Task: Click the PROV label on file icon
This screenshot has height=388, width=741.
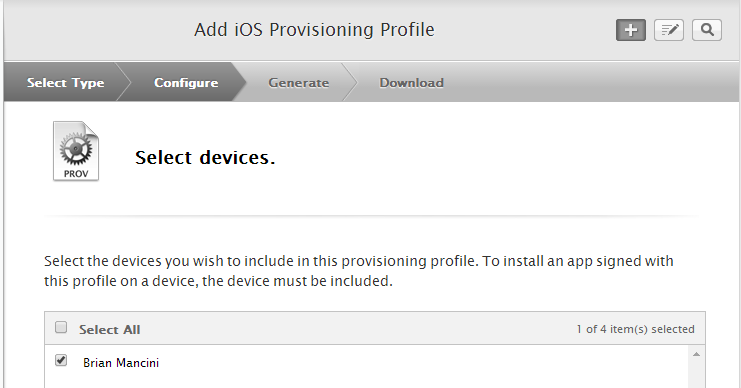Action: pos(76,173)
